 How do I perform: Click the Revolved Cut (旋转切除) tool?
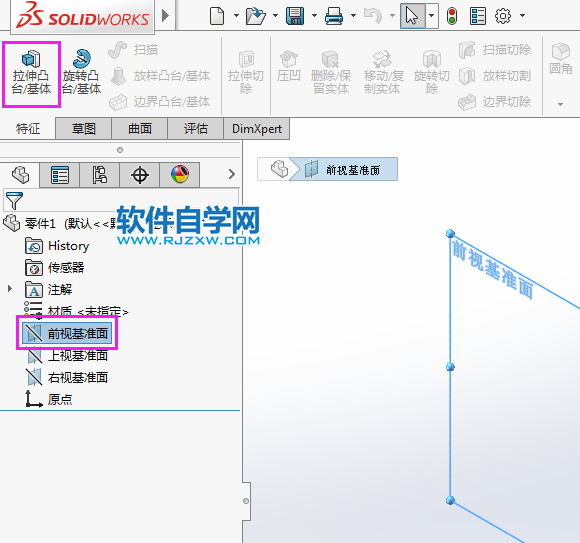pyautogui.click(x=432, y=72)
